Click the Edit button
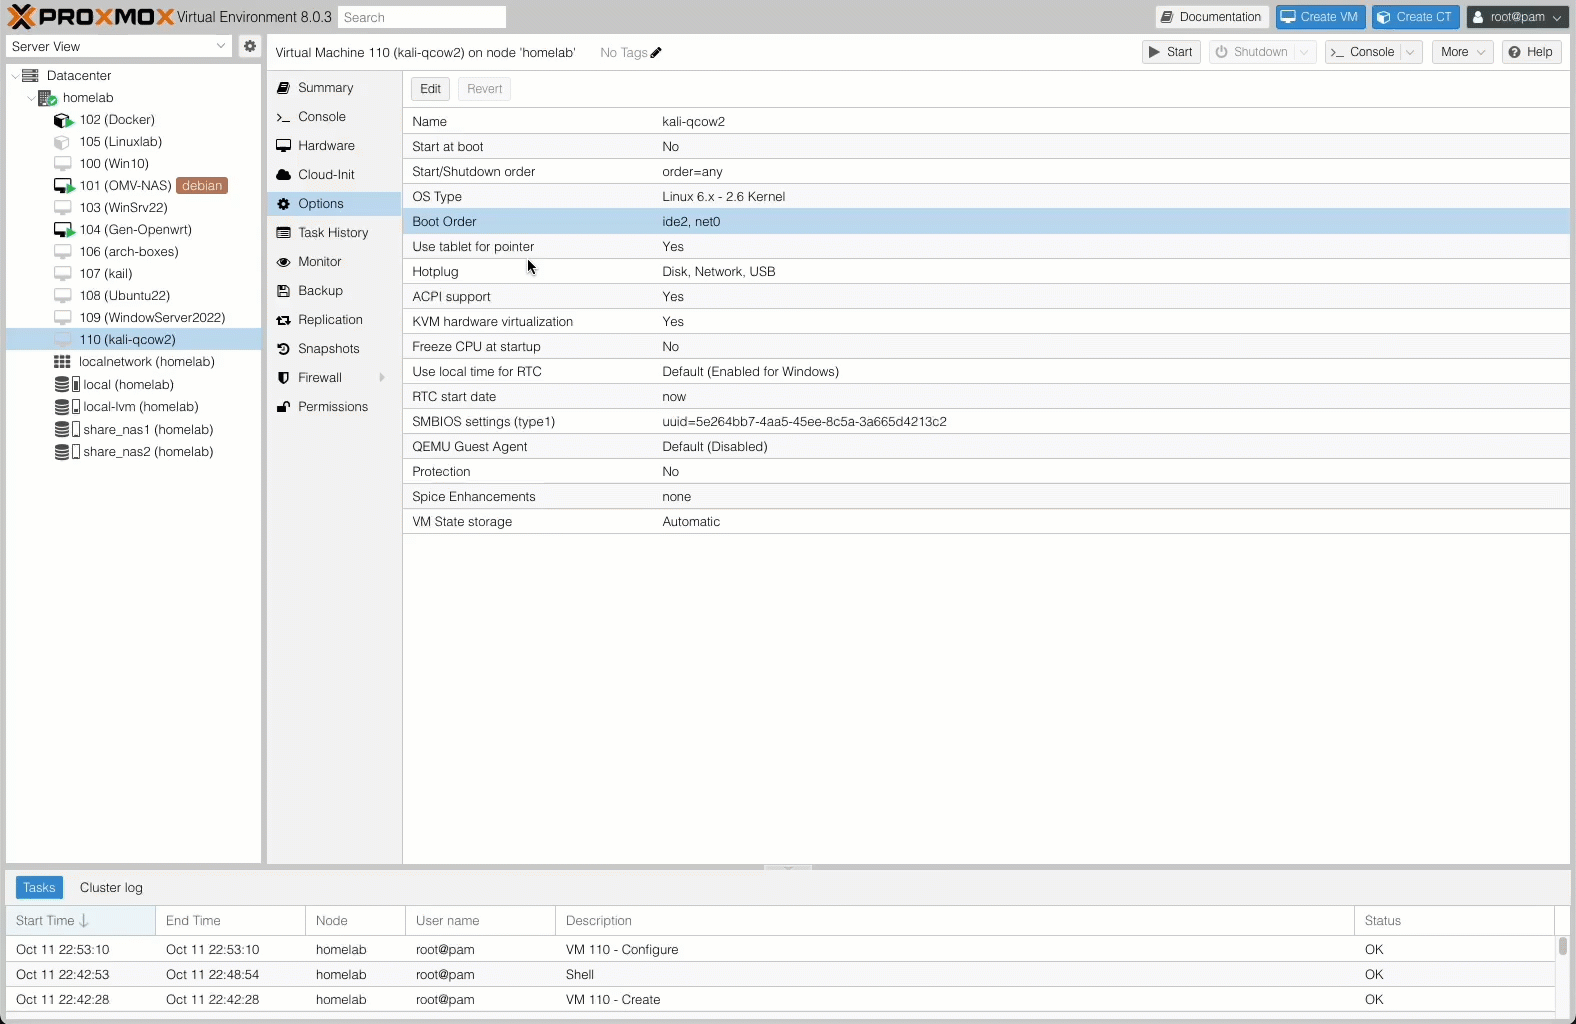Image resolution: width=1576 pixels, height=1024 pixels. tap(430, 89)
